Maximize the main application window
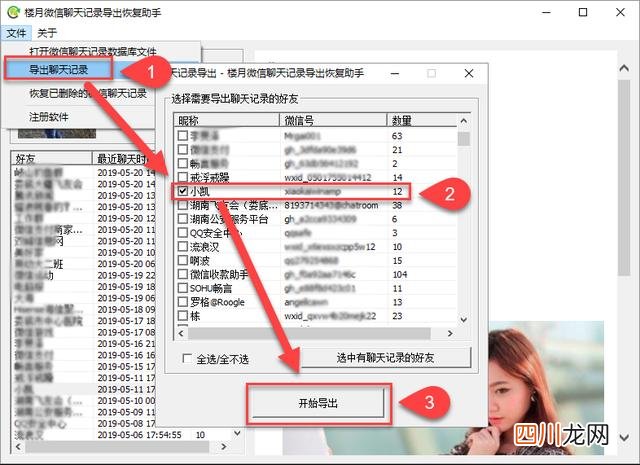 click(583, 12)
